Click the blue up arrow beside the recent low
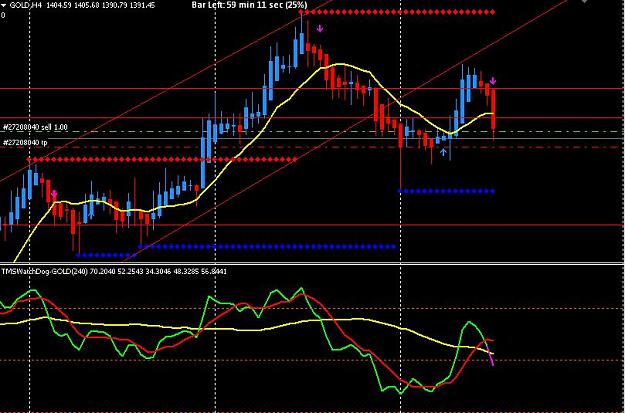625x413 pixels. pyautogui.click(x=443, y=152)
